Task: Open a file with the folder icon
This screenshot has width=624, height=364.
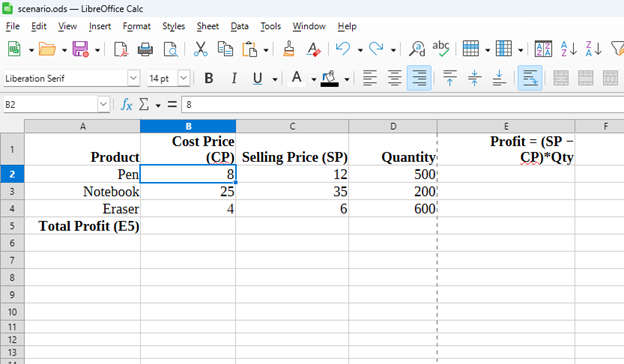Action: pyautogui.click(x=47, y=49)
